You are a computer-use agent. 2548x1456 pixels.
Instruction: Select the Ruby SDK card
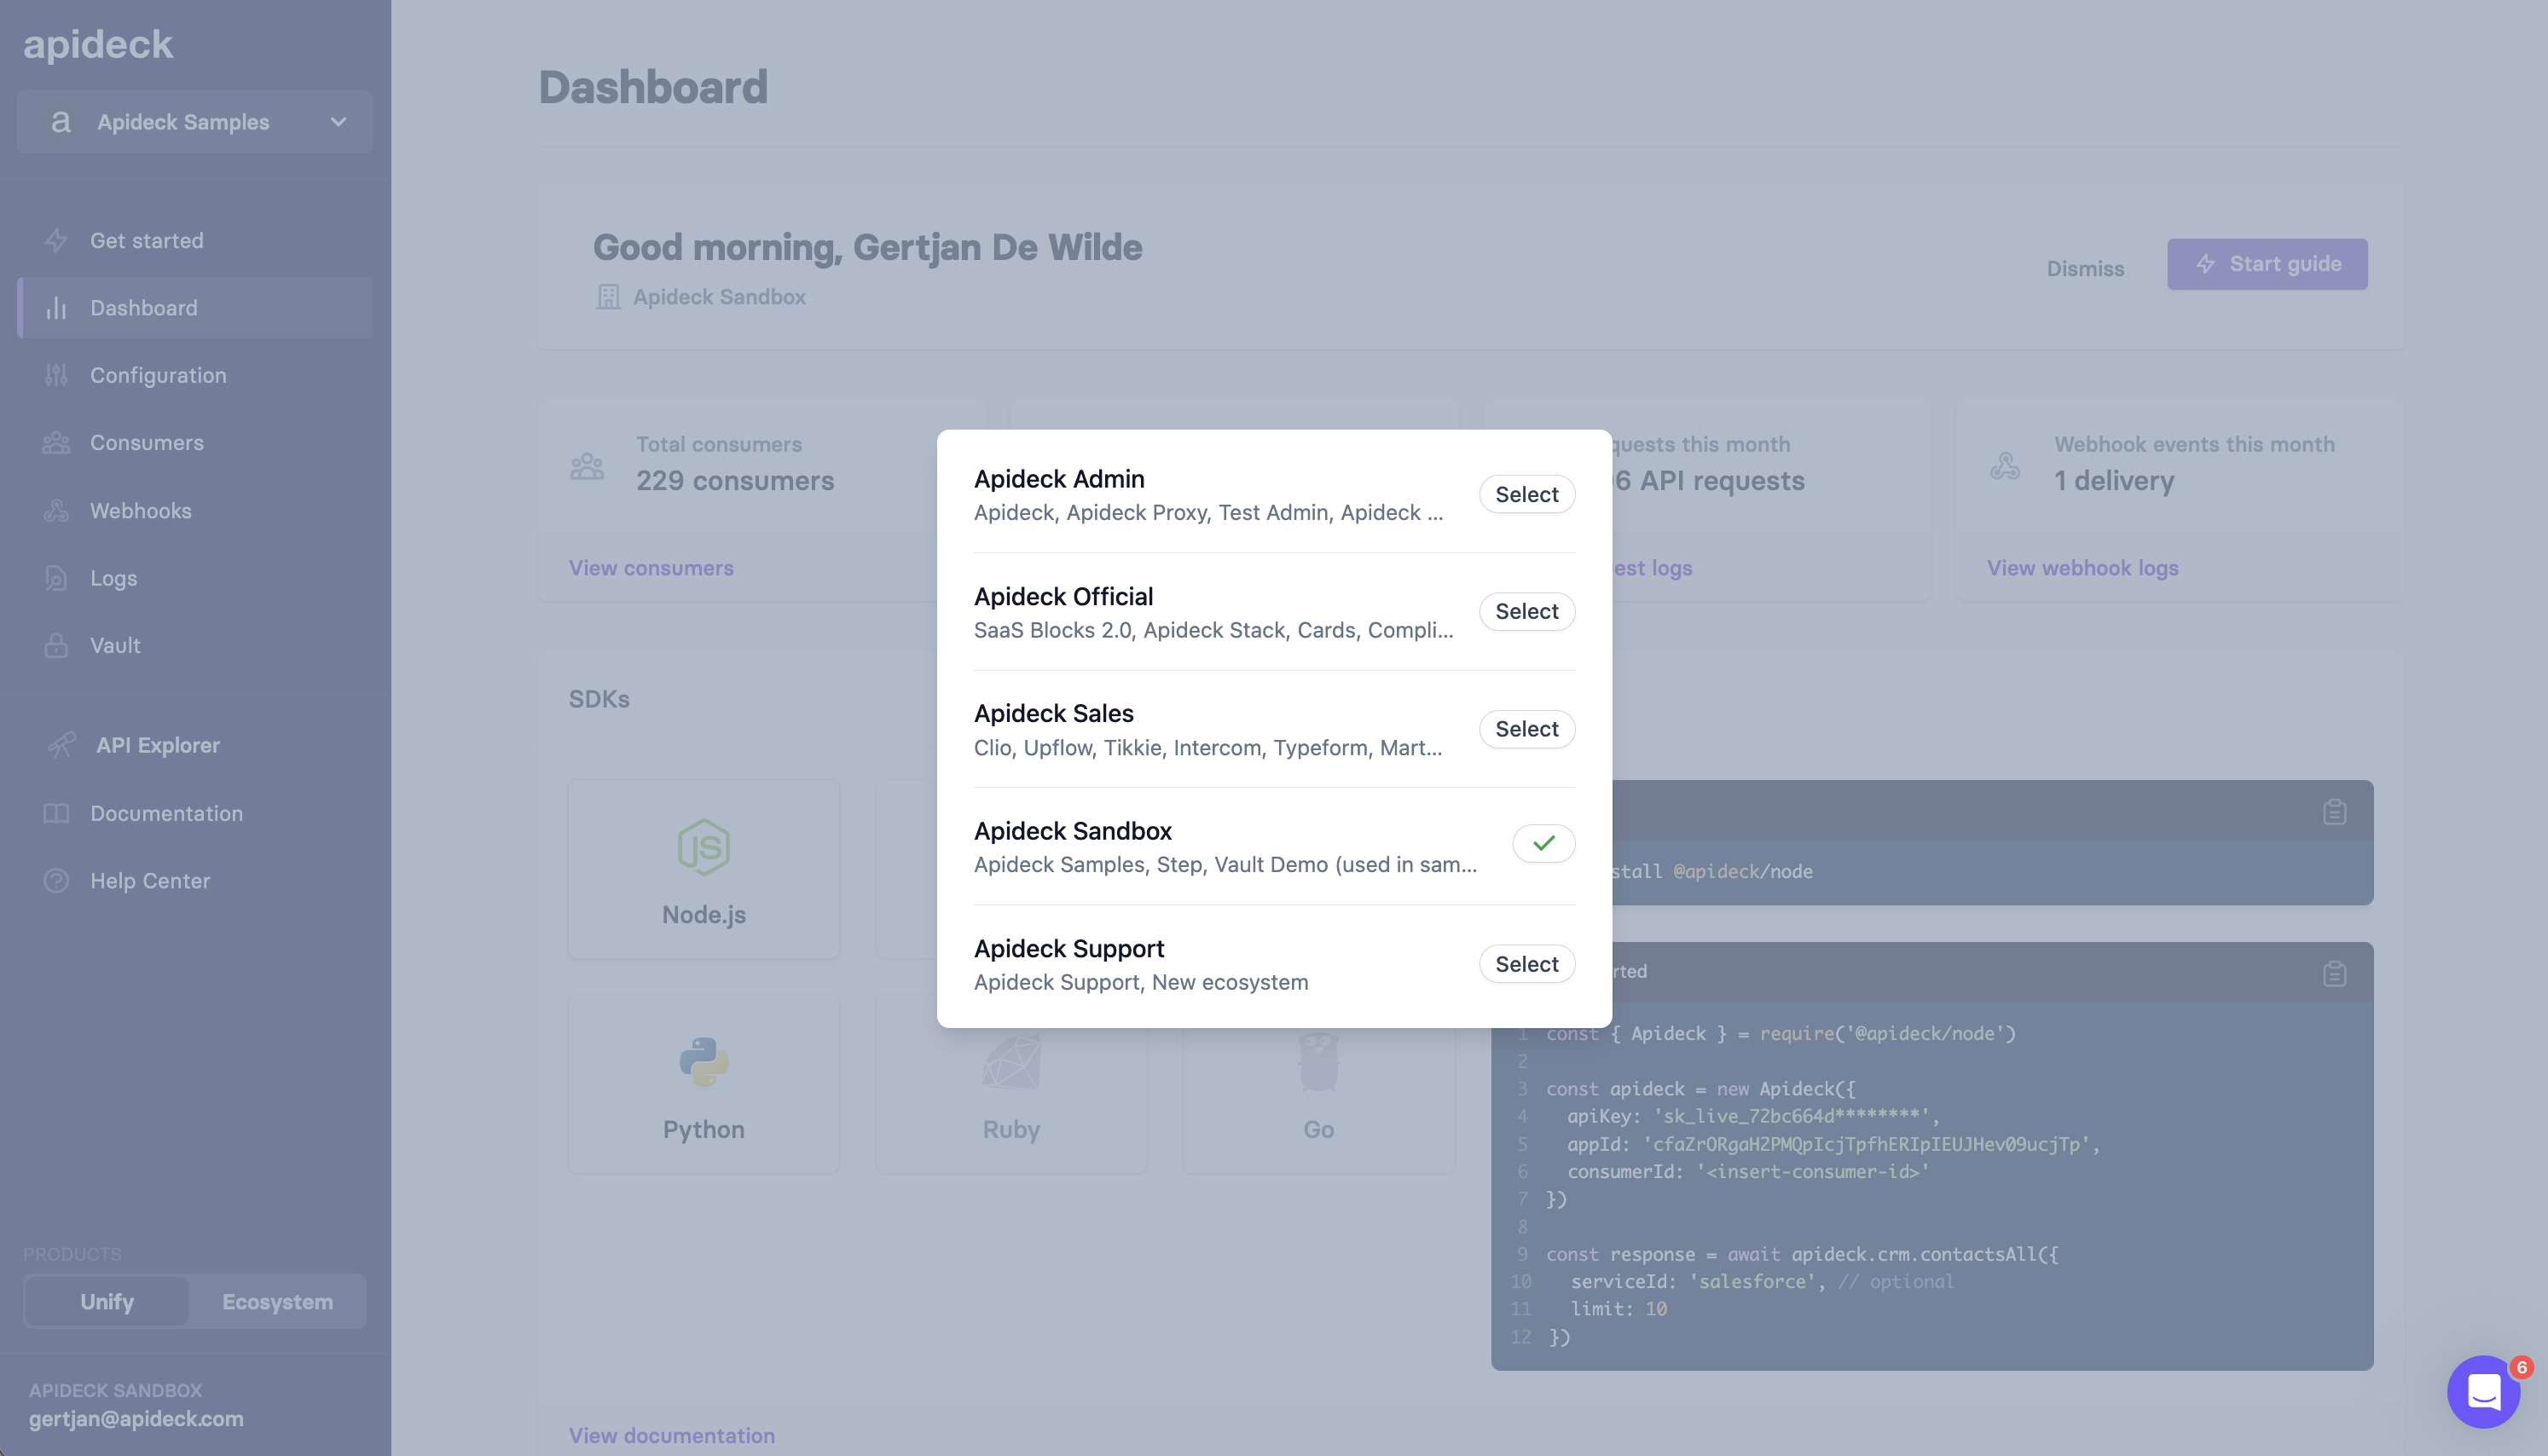(x=1011, y=1084)
